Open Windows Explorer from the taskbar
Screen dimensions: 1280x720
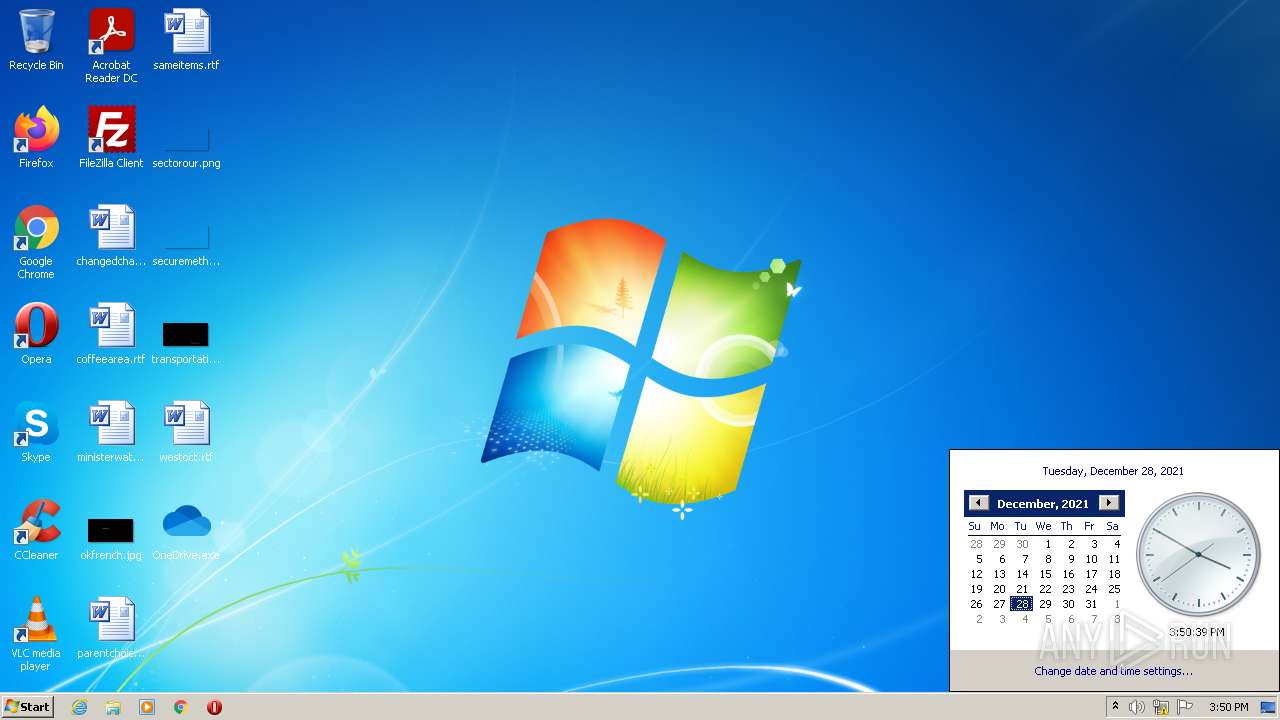point(113,707)
